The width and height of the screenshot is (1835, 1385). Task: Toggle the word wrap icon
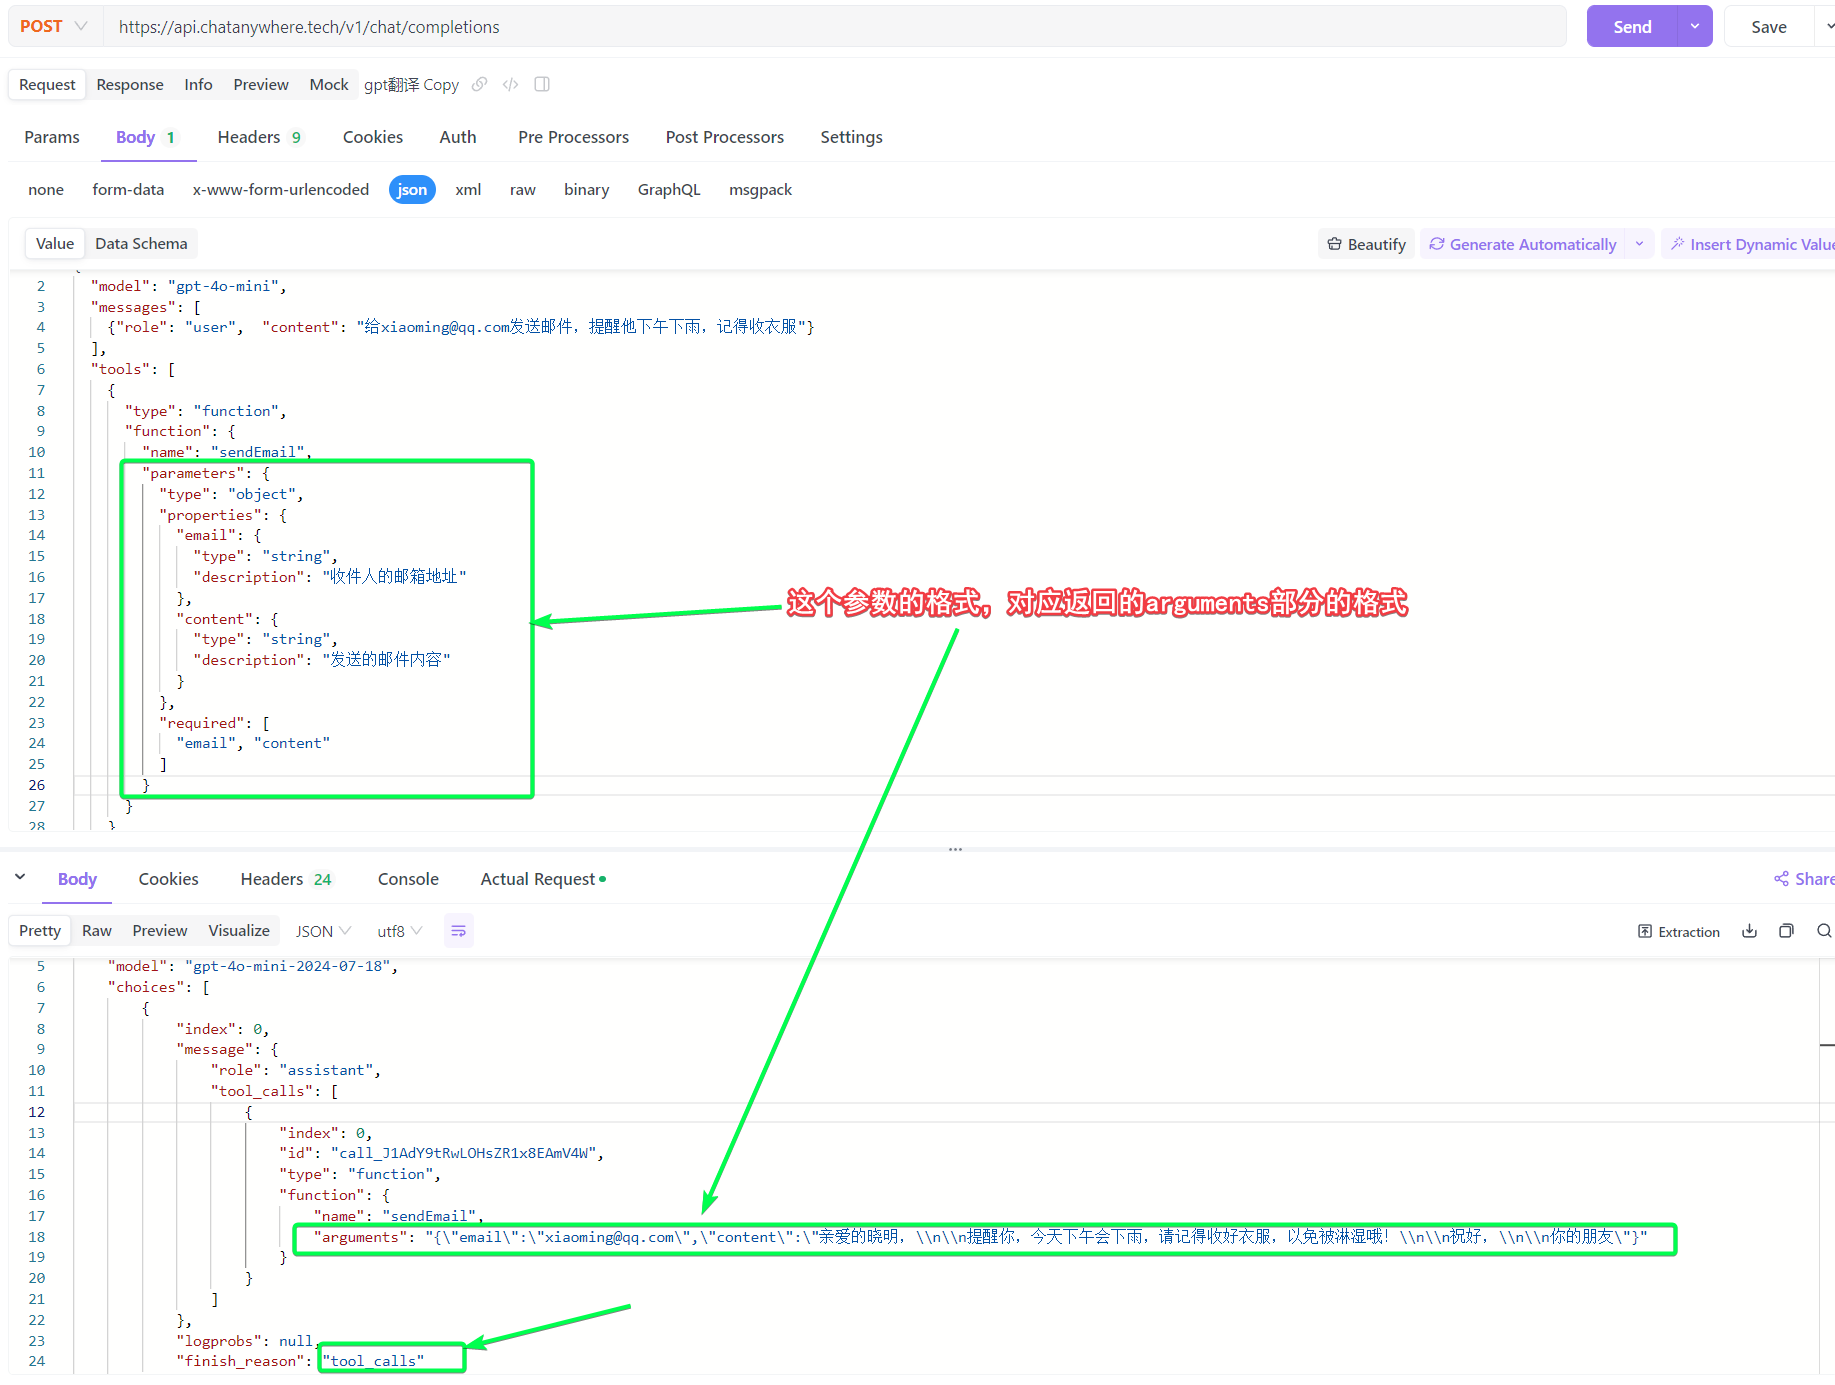tap(459, 931)
